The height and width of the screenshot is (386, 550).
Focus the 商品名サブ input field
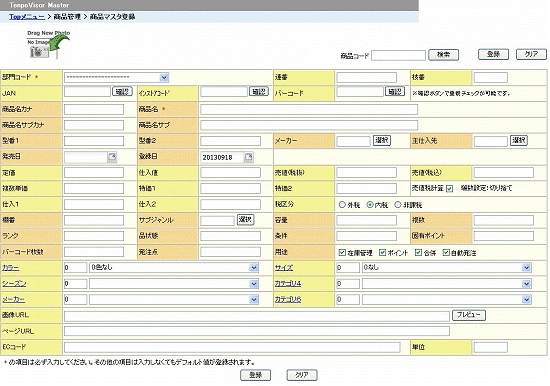309,125
